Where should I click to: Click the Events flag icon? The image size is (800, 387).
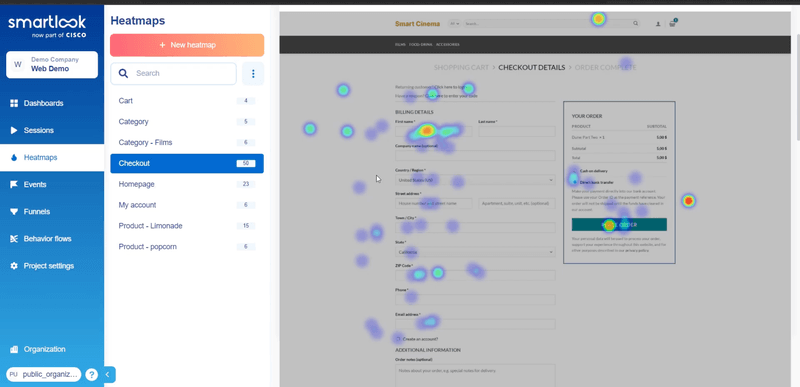(14, 185)
